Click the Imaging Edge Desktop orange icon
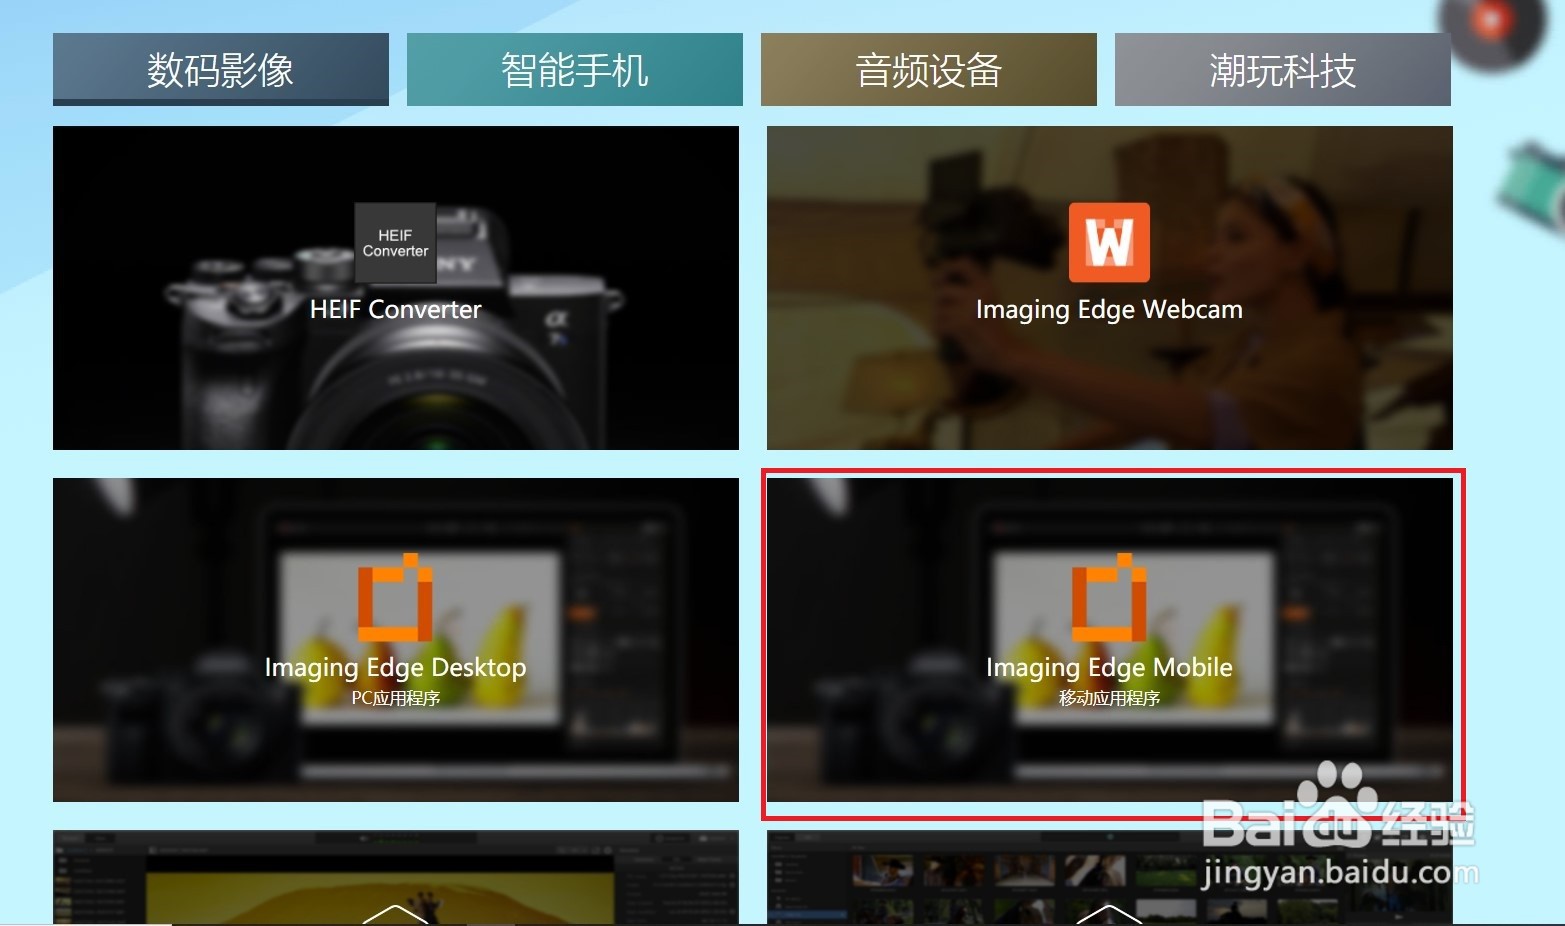Image resolution: width=1565 pixels, height=926 pixels. point(395,597)
